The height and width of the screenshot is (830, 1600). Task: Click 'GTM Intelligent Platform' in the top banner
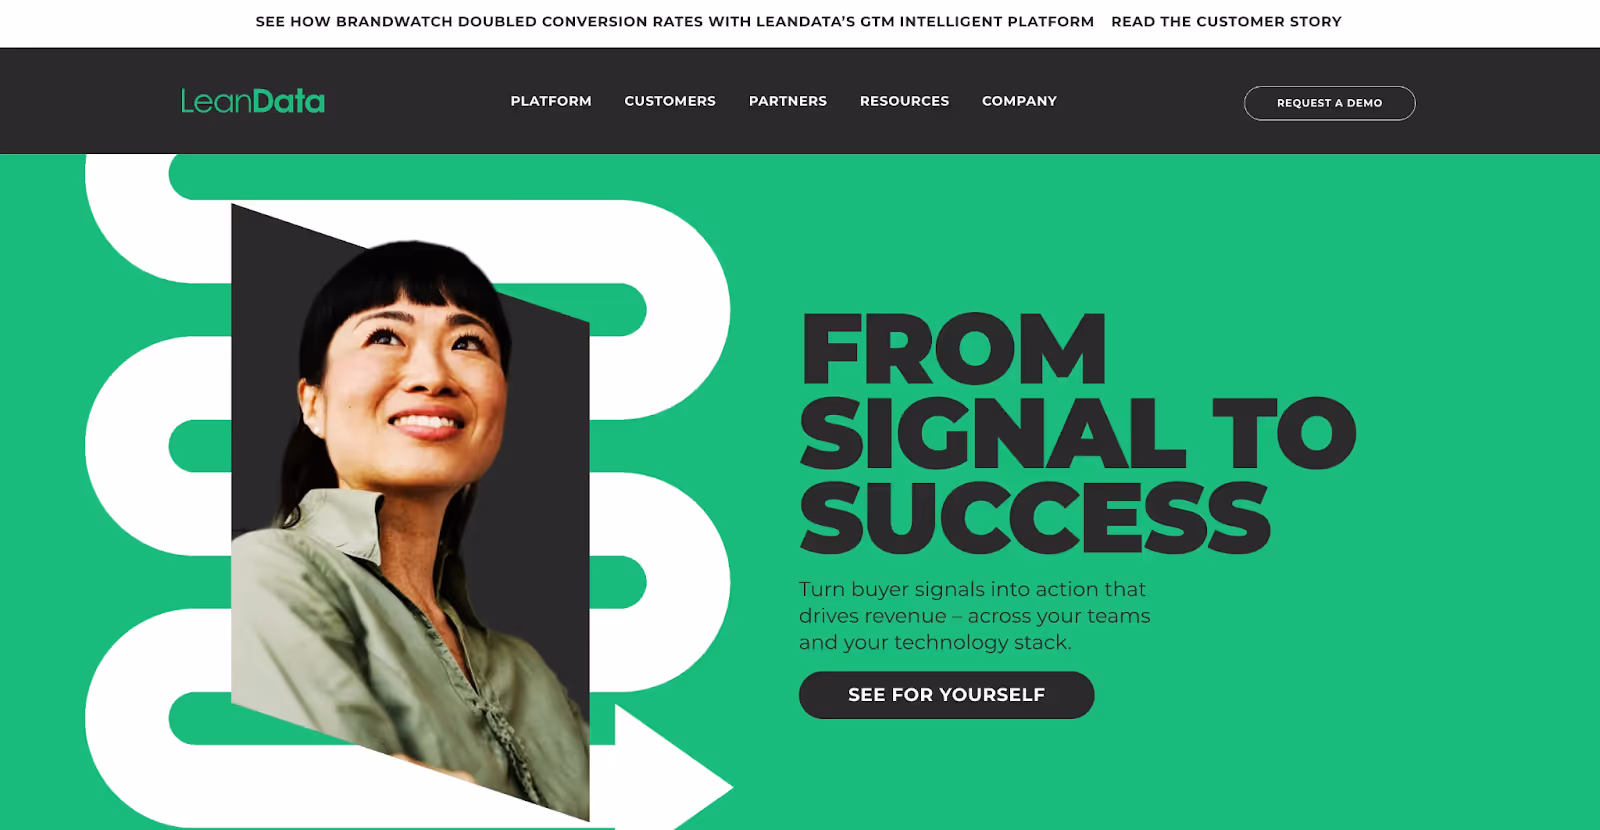(977, 21)
